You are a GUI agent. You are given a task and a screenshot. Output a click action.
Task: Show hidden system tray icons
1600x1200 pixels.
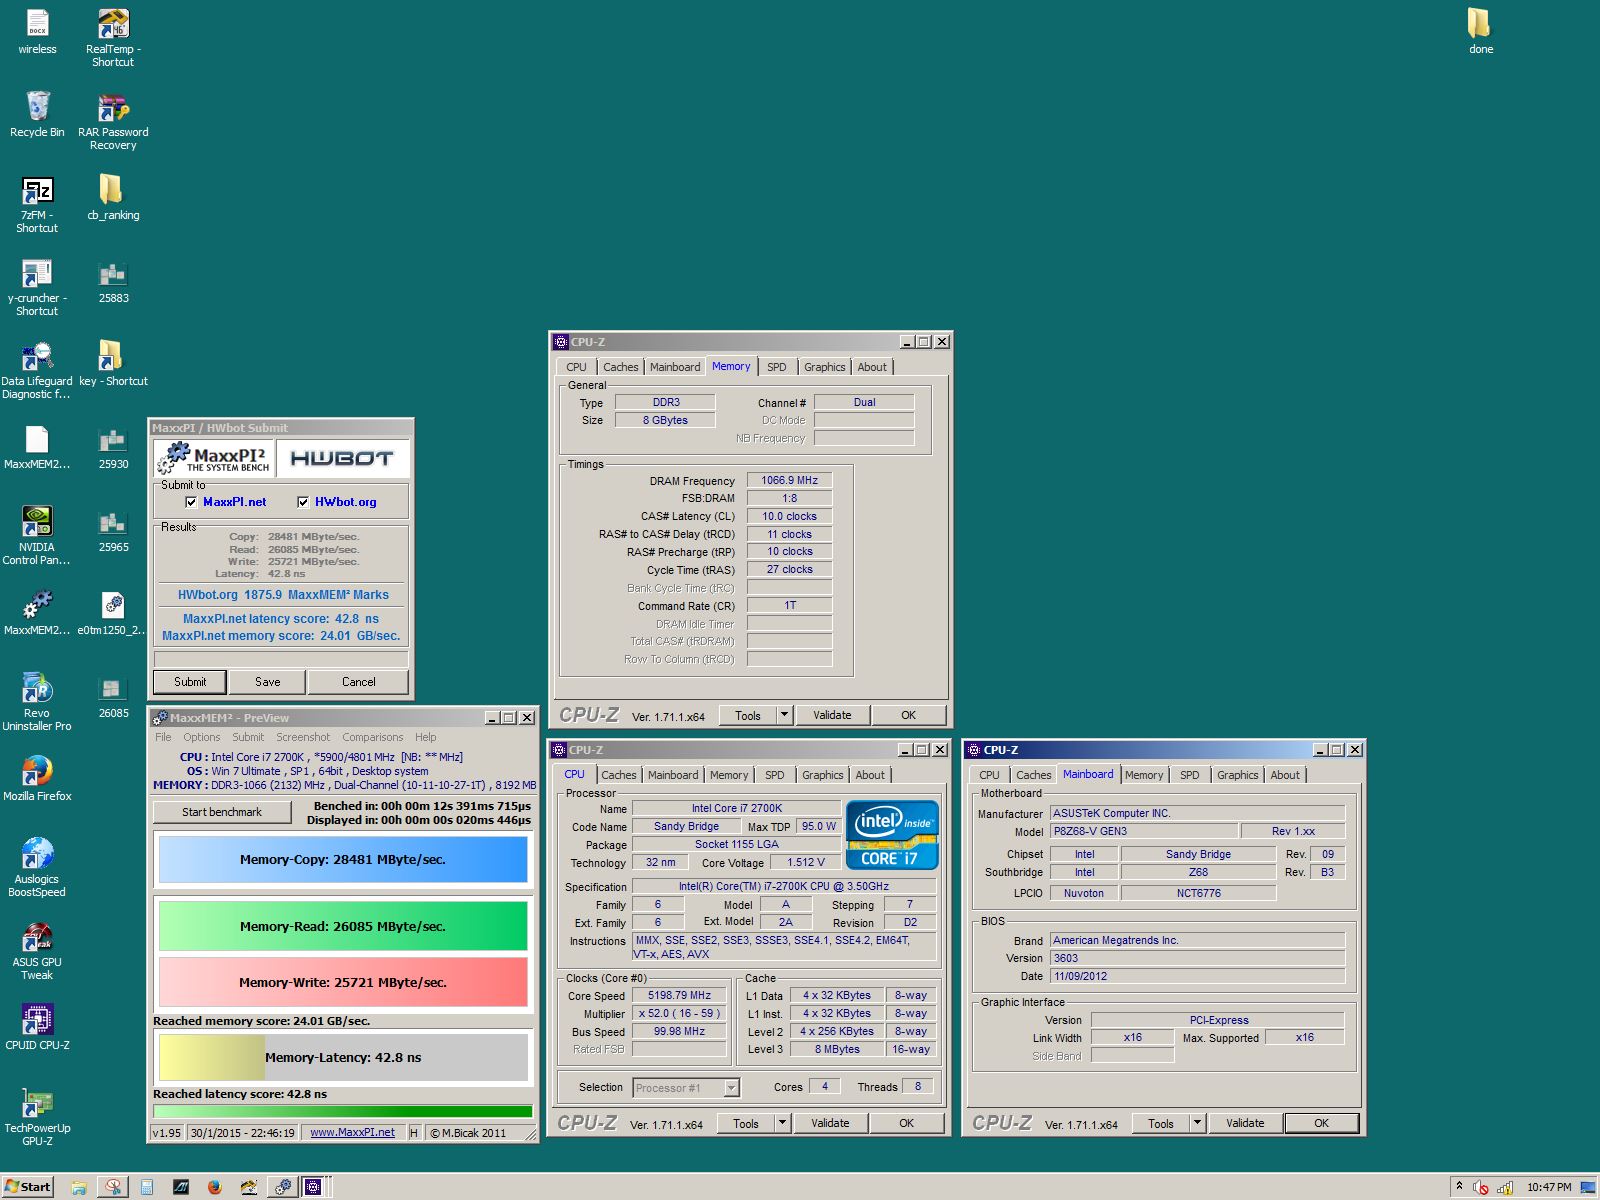[1459, 1187]
